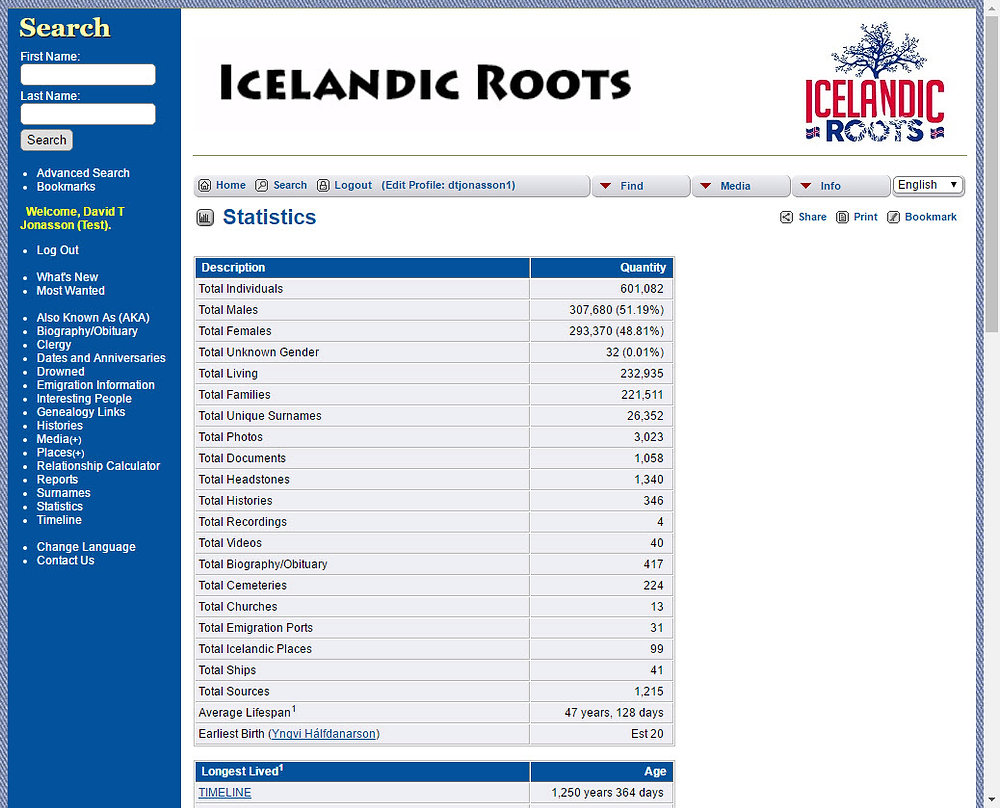Open the Find dropdown menu

[640, 185]
